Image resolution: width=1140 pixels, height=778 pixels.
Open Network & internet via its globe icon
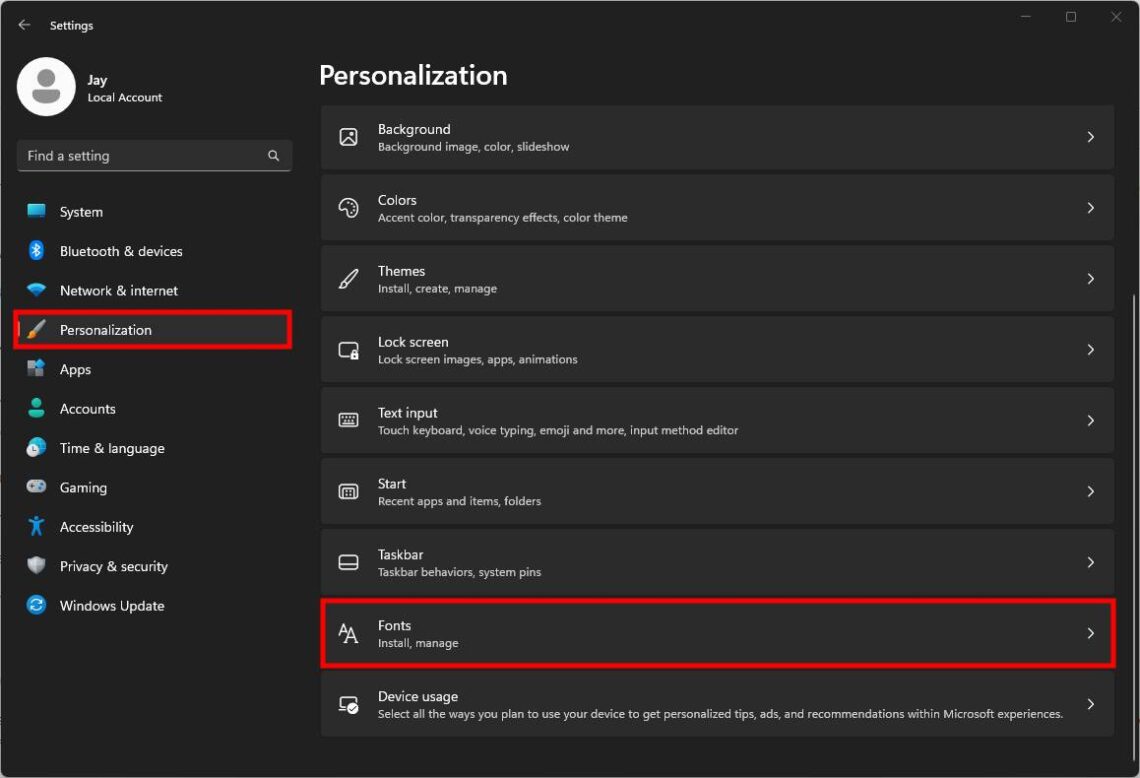[36, 290]
